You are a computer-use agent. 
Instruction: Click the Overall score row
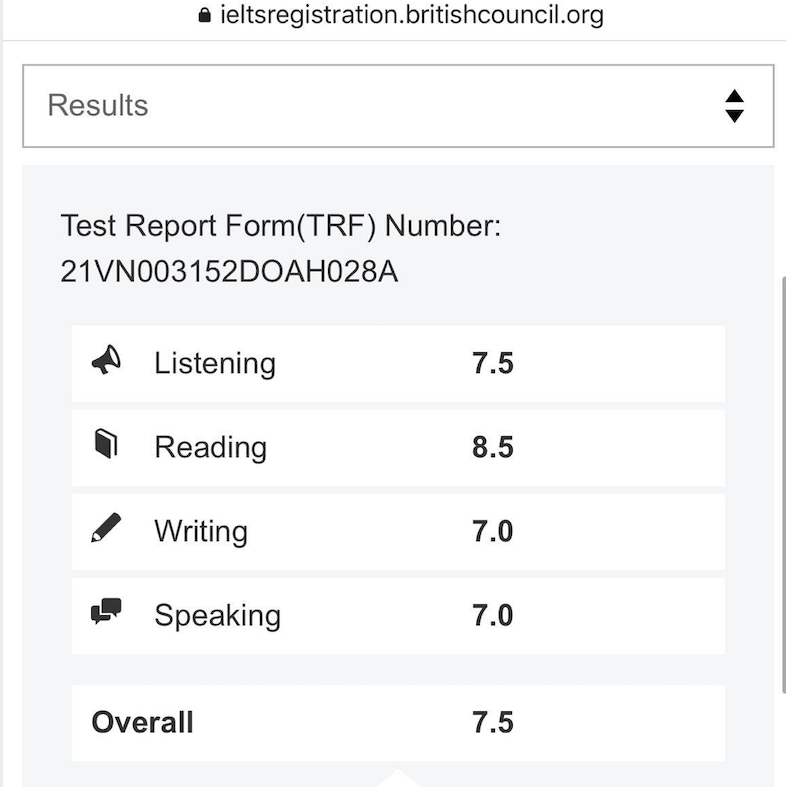[398, 723]
